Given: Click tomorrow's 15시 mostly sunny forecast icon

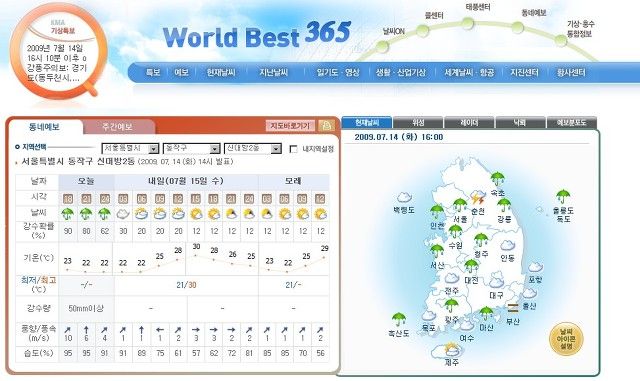Looking at the screenshot, I should coord(196,214).
